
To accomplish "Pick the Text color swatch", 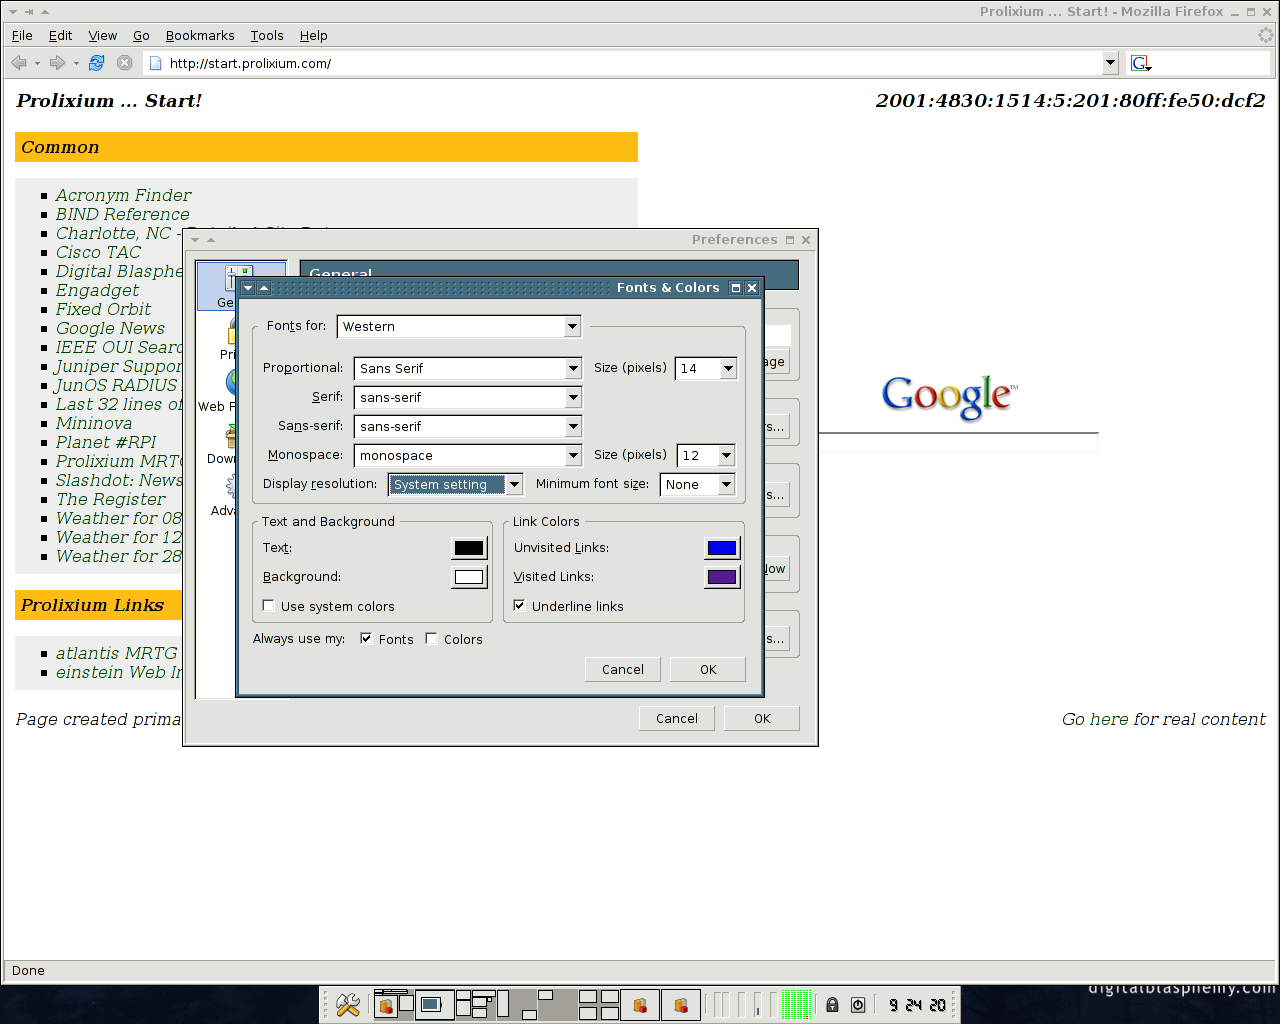I will [x=468, y=548].
